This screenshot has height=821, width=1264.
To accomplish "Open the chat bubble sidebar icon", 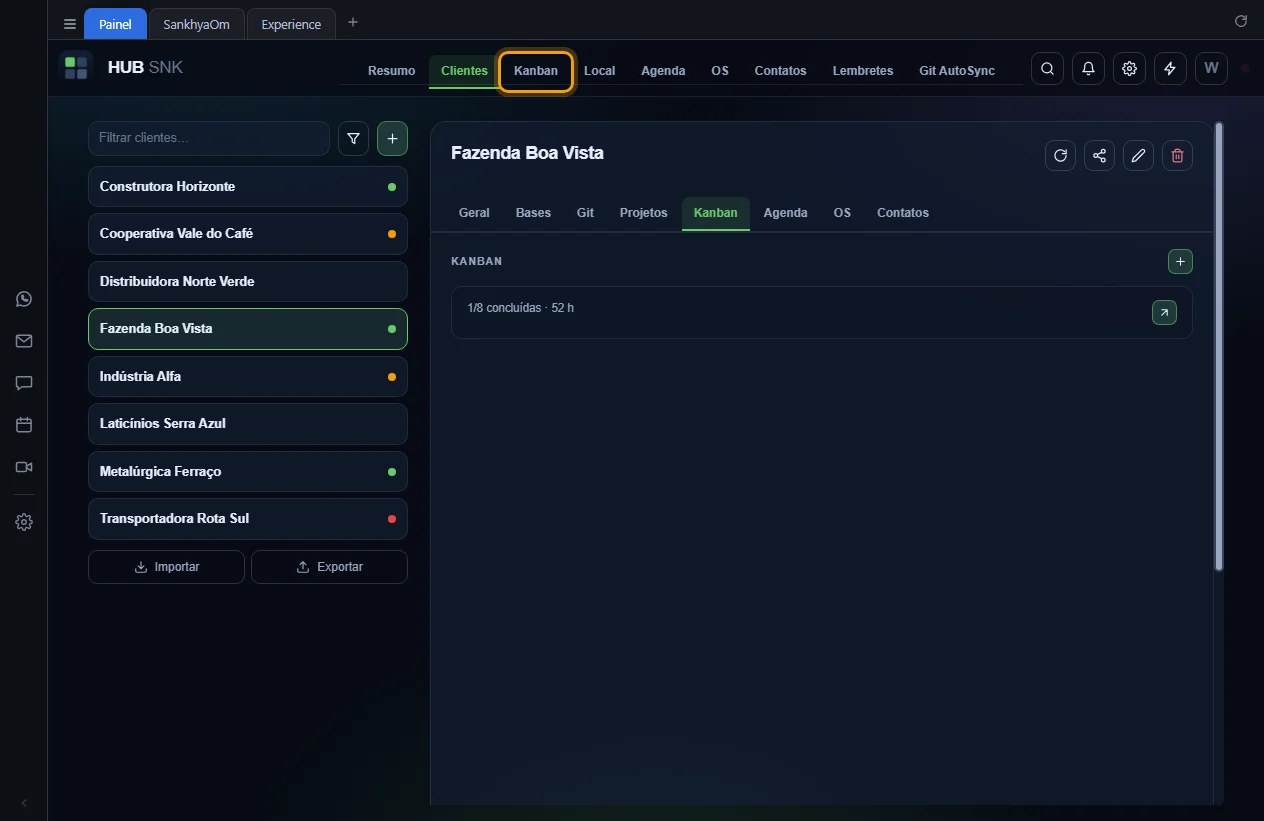I will tap(24, 383).
